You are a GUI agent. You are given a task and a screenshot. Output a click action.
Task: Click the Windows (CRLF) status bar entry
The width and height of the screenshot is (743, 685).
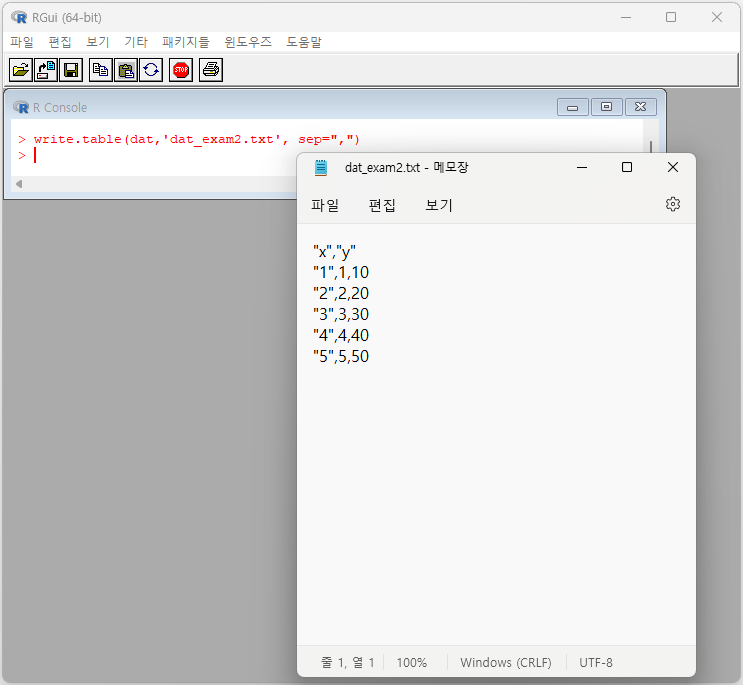(x=506, y=662)
